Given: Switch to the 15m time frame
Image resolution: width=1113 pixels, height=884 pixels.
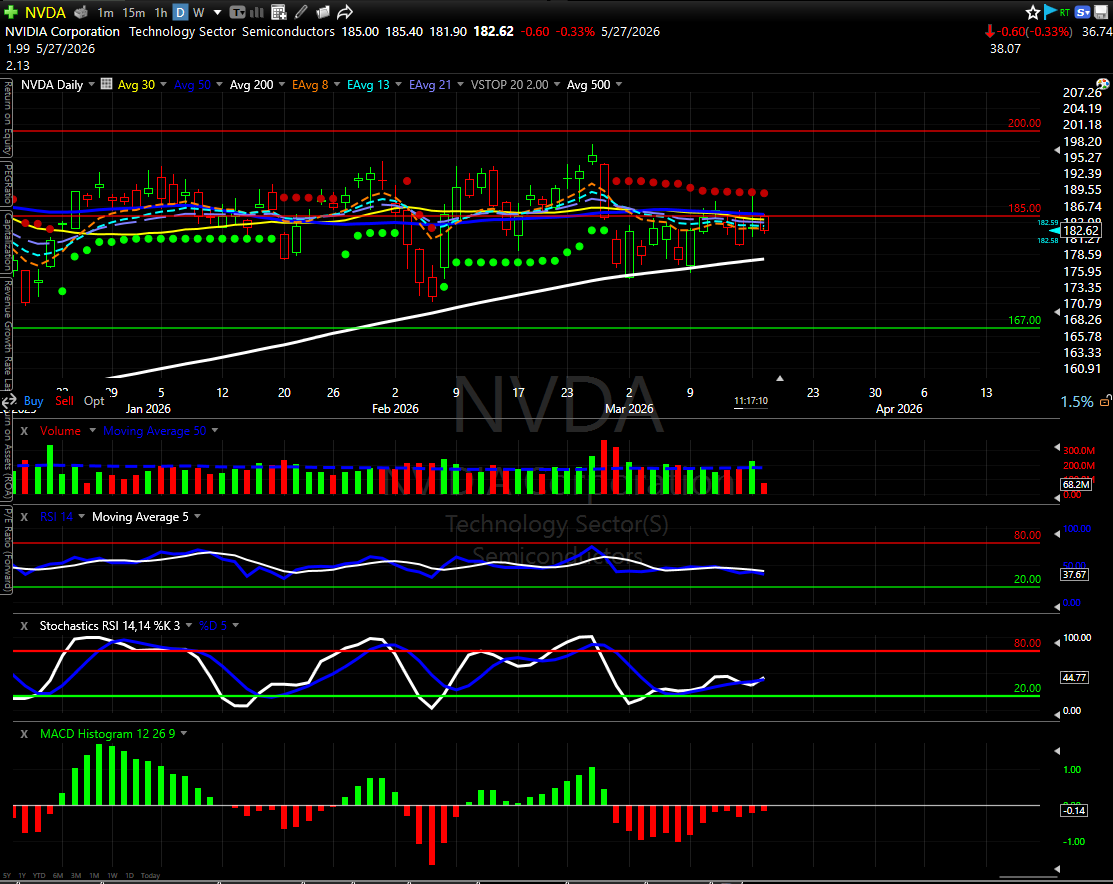Looking at the screenshot, I should click(x=133, y=13).
